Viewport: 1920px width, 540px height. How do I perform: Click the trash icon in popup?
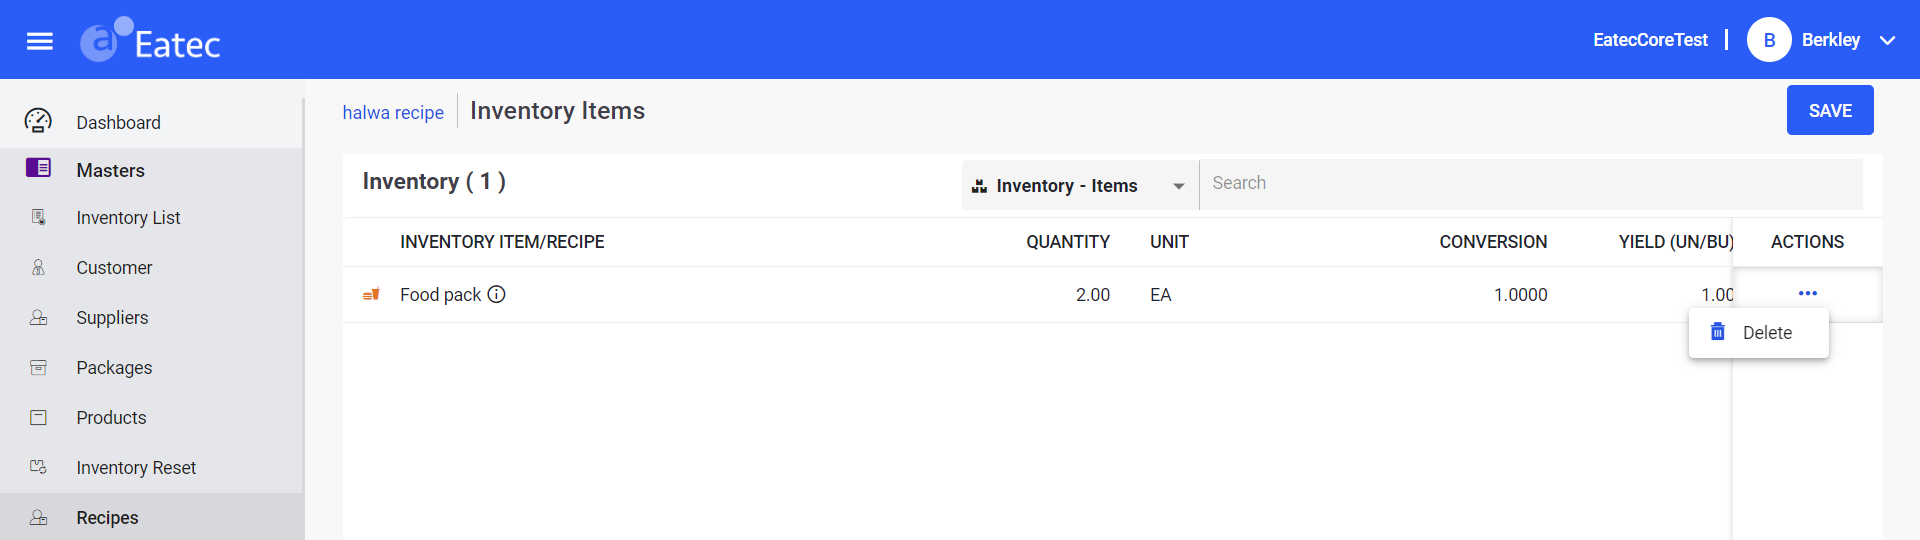(x=1717, y=332)
